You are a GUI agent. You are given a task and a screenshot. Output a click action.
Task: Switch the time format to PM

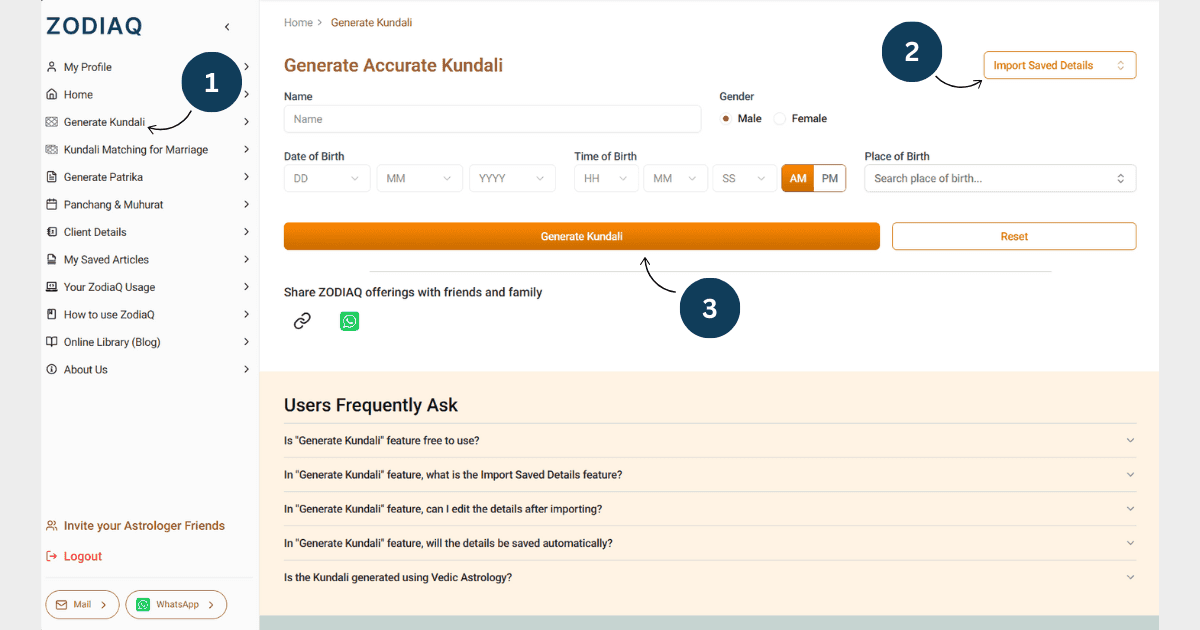pyautogui.click(x=830, y=177)
